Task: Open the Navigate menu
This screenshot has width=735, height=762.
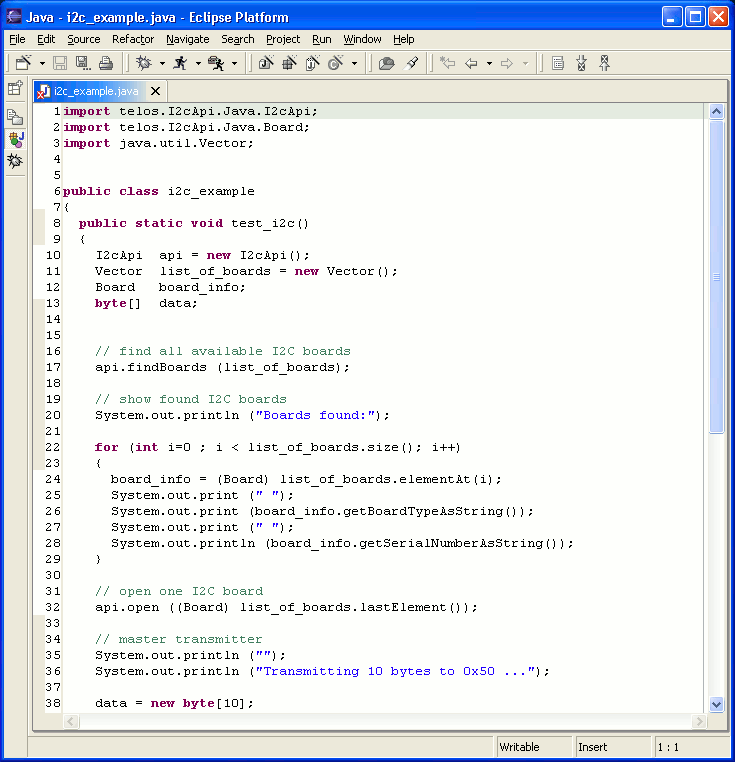Action: click(x=188, y=39)
